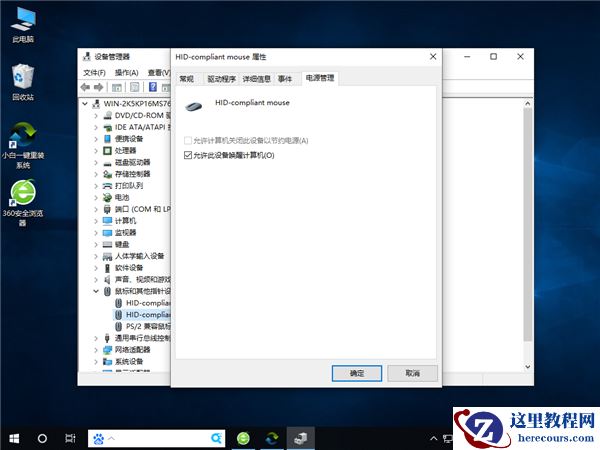Collapse the WIN-2K5KP16MS76 root node
The image size is (600, 450).
pyautogui.click(x=85, y=103)
